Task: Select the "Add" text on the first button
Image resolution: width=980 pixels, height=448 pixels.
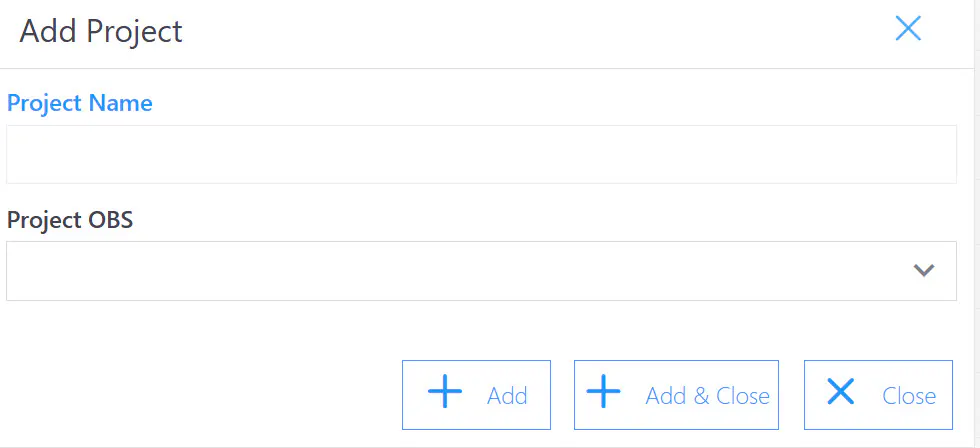Action: tap(507, 396)
